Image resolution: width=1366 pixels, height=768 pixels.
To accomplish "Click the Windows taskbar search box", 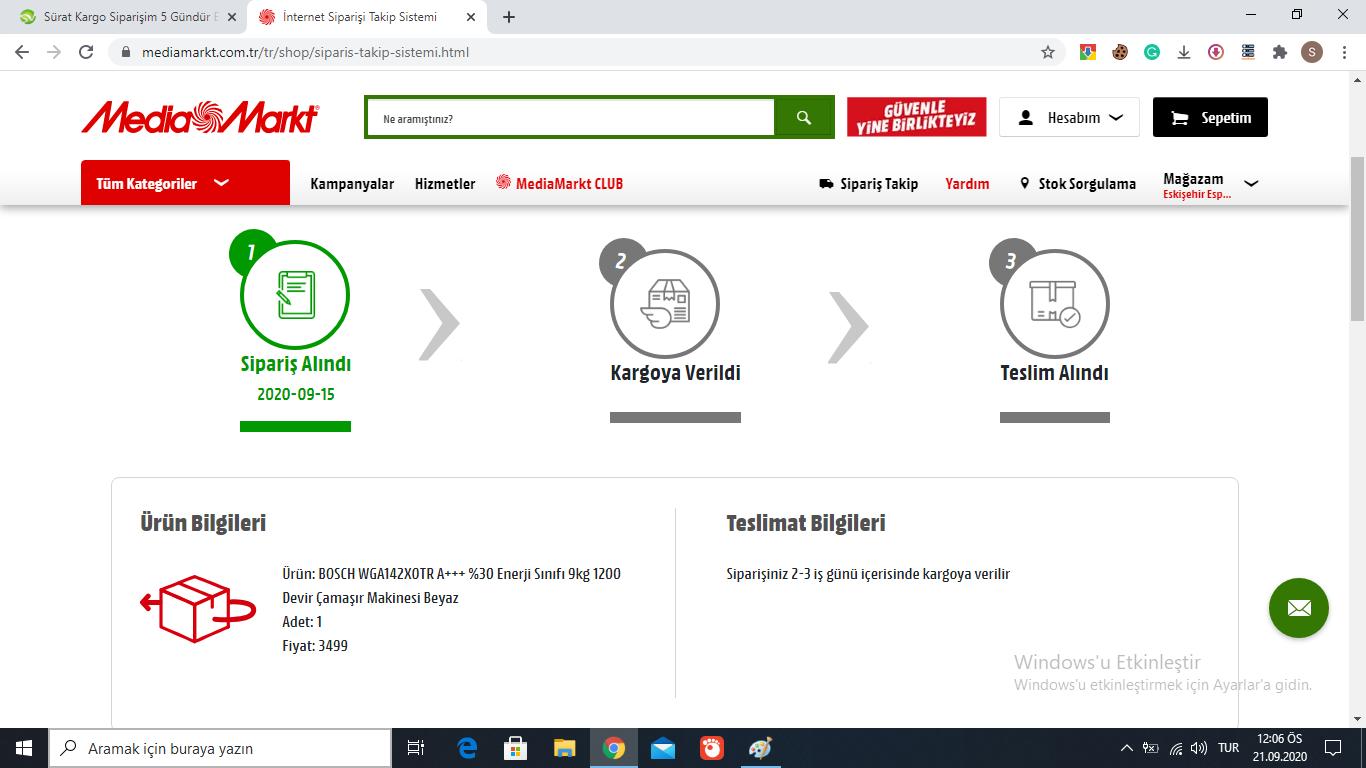I will tap(220, 748).
